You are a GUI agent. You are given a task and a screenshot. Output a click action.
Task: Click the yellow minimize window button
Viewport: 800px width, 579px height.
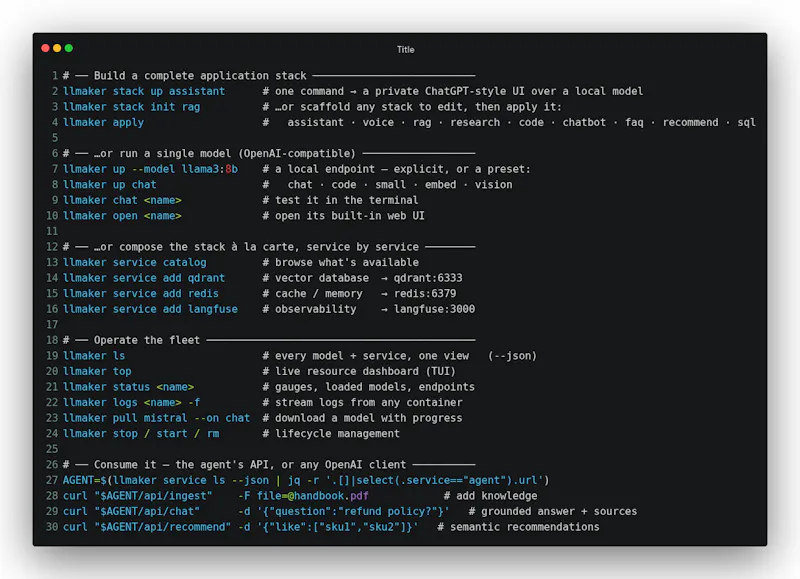tap(57, 48)
